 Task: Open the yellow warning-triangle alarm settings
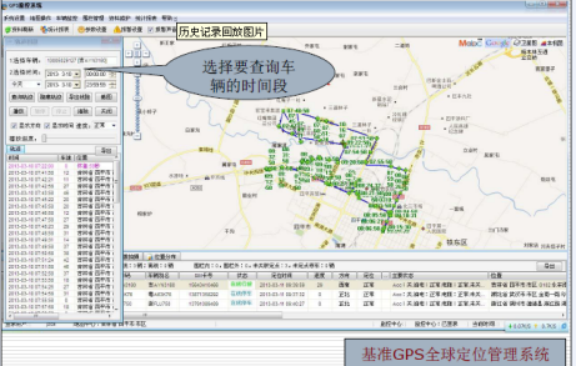click(x=117, y=29)
